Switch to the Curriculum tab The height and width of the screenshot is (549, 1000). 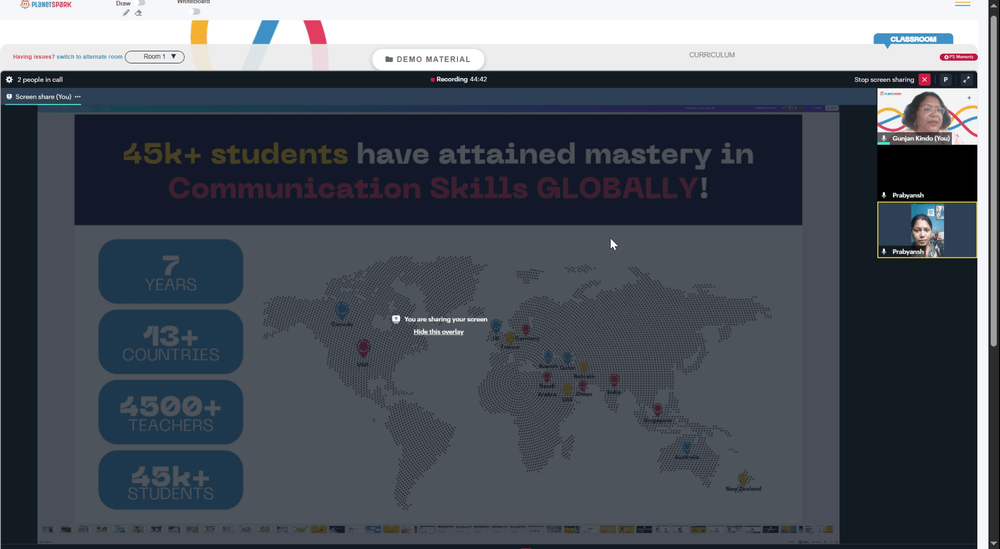coord(712,55)
